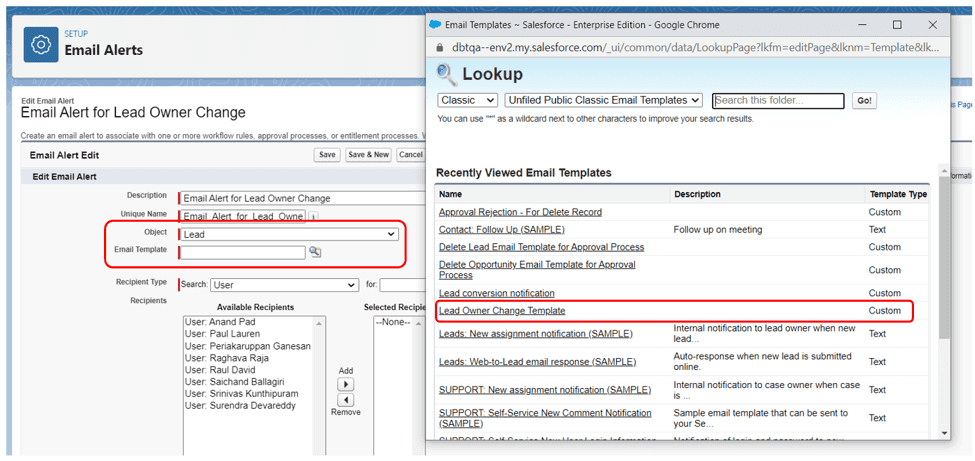Click the padlock icon in the address bar

(x=439, y=47)
